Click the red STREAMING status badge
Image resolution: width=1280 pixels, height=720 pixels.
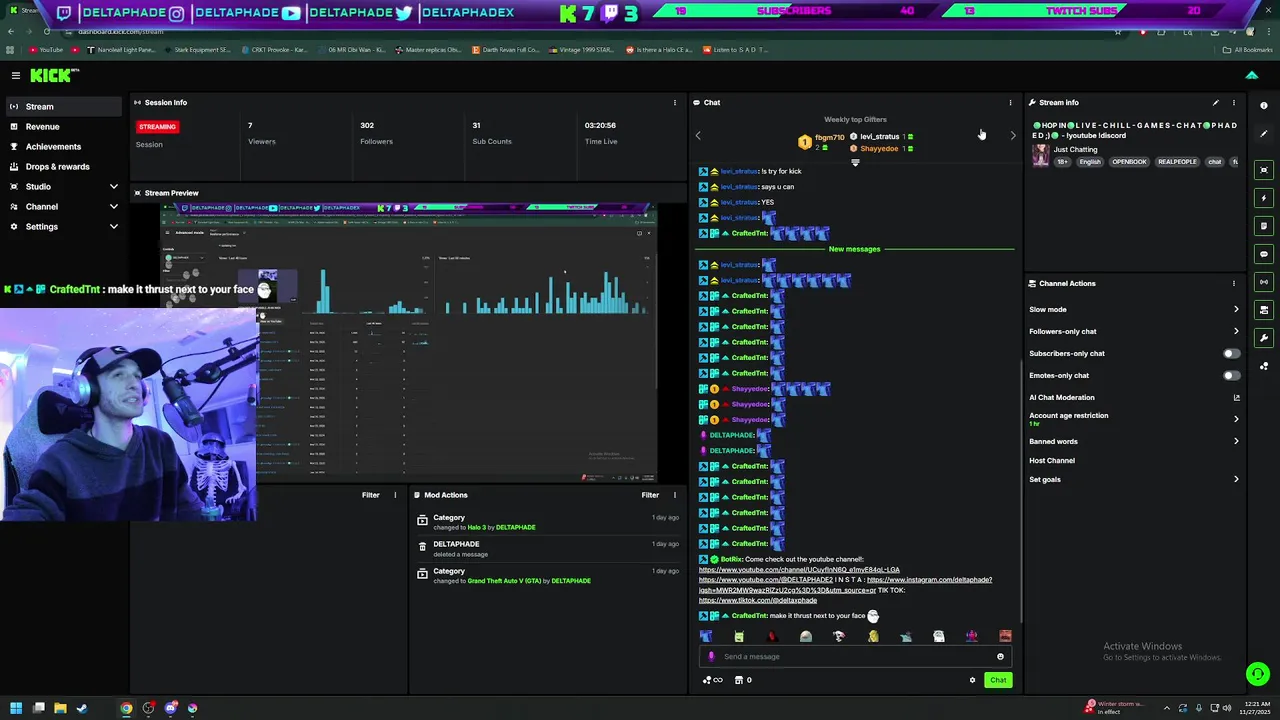(x=157, y=127)
